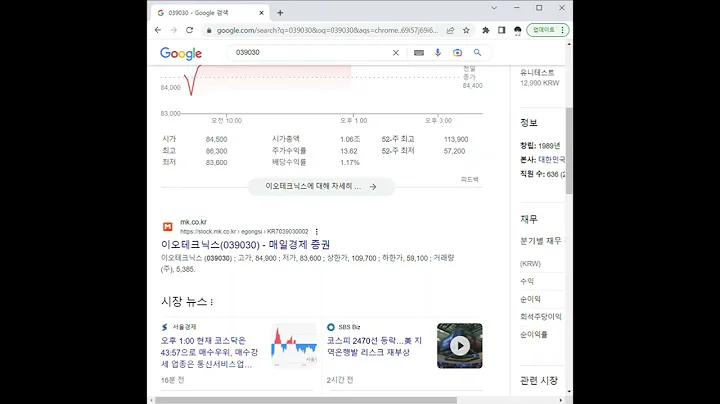This screenshot has height=404, width=720.
Task: Open 이오테크닉스에 대해 자세히 button
Action: (321, 186)
